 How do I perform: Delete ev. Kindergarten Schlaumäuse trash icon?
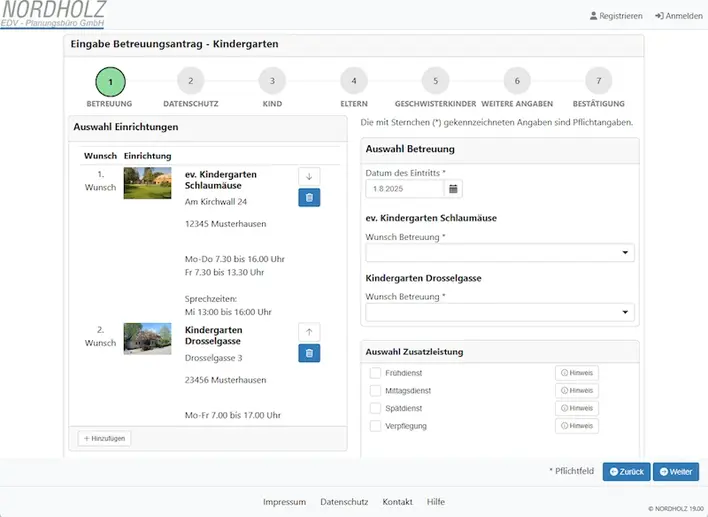point(309,198)
